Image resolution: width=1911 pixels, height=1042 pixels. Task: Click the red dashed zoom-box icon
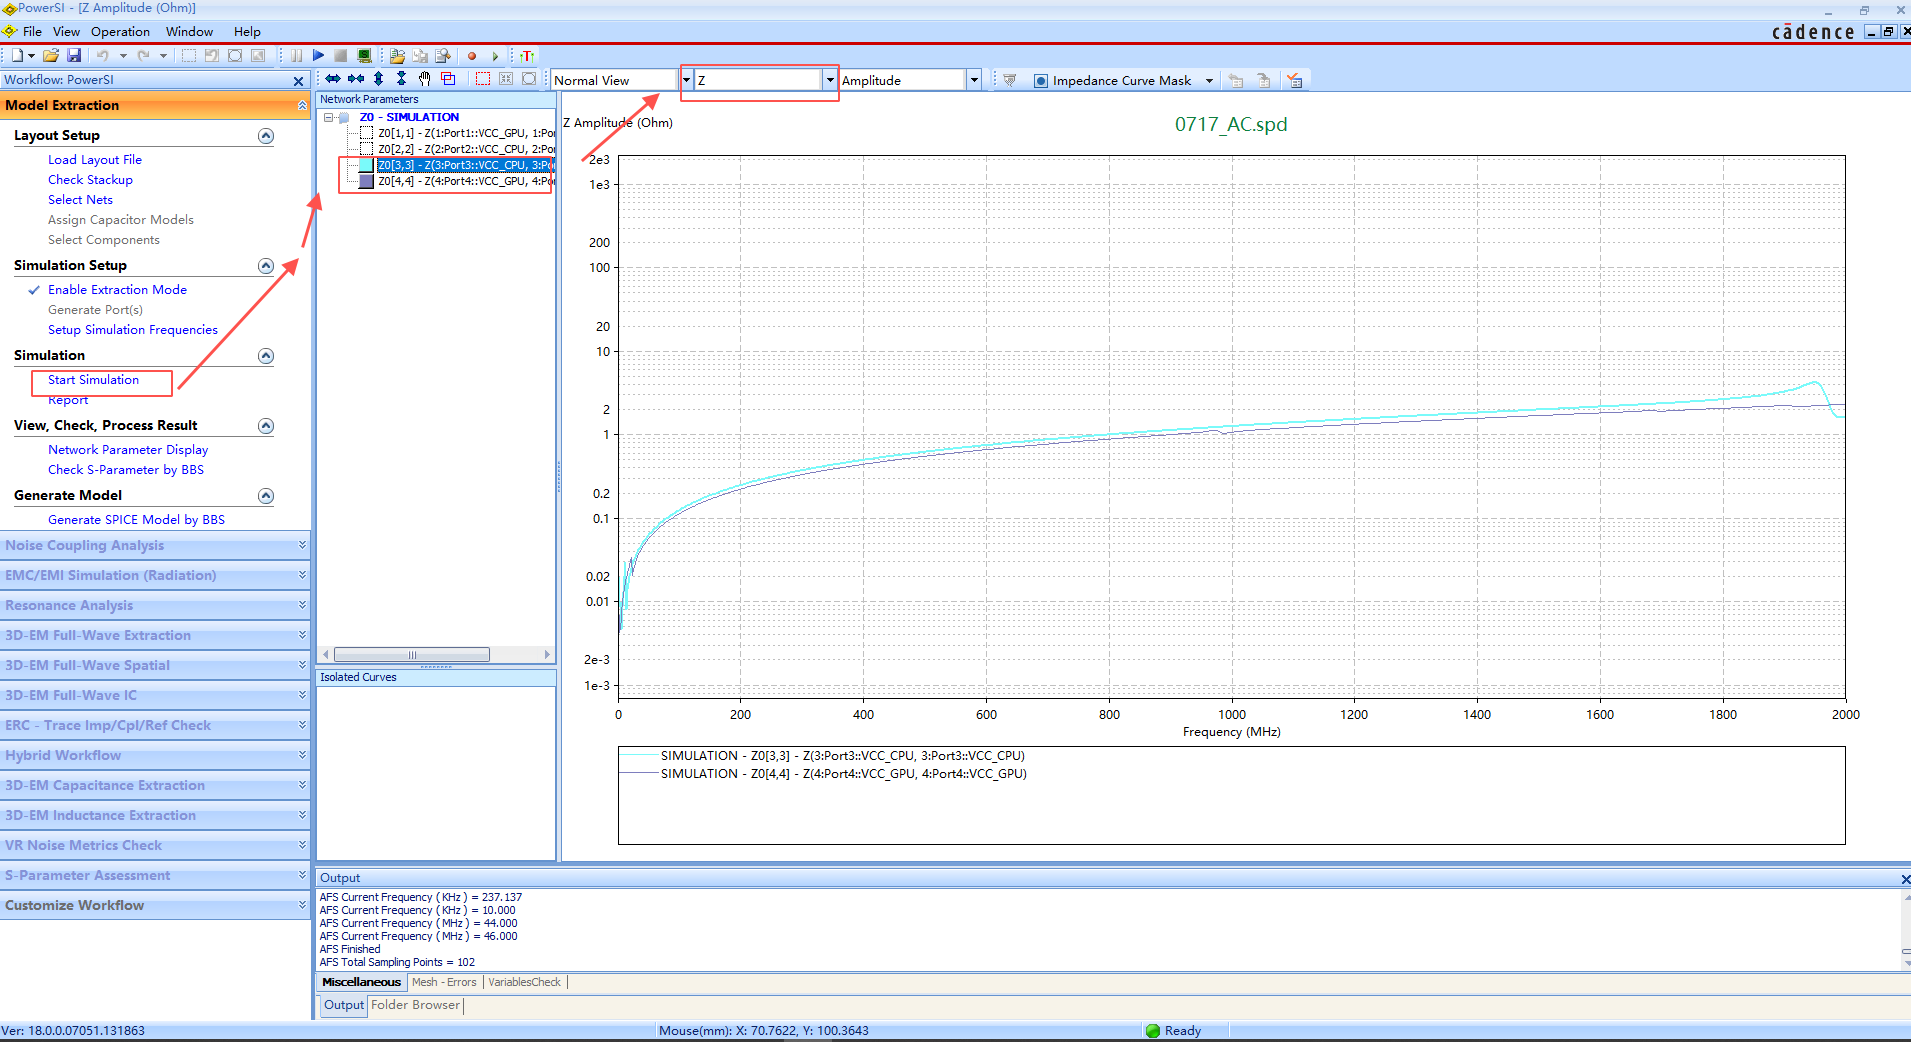click(483, 79)
